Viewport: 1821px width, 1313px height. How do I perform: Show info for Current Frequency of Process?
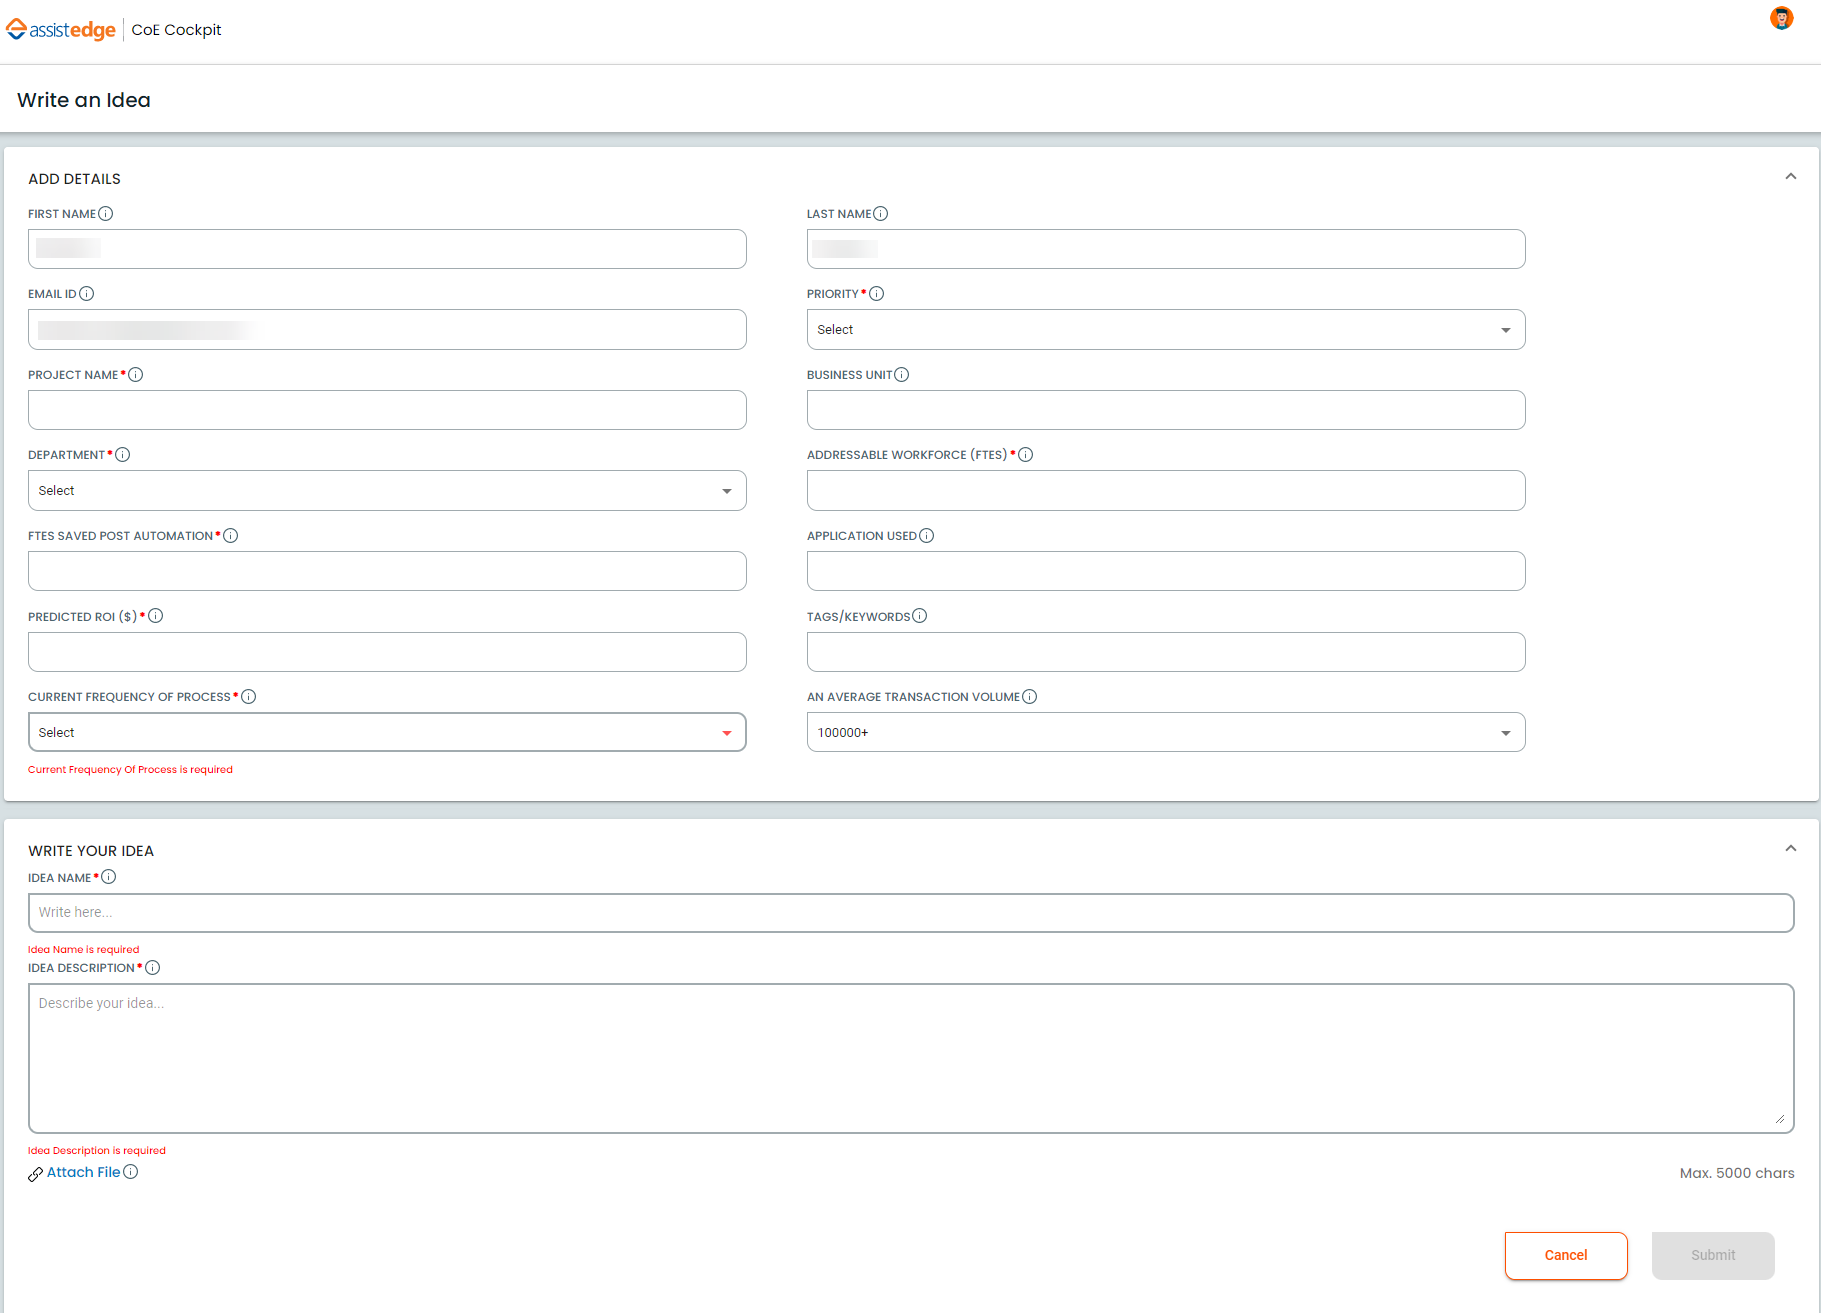tap(249, 697)
